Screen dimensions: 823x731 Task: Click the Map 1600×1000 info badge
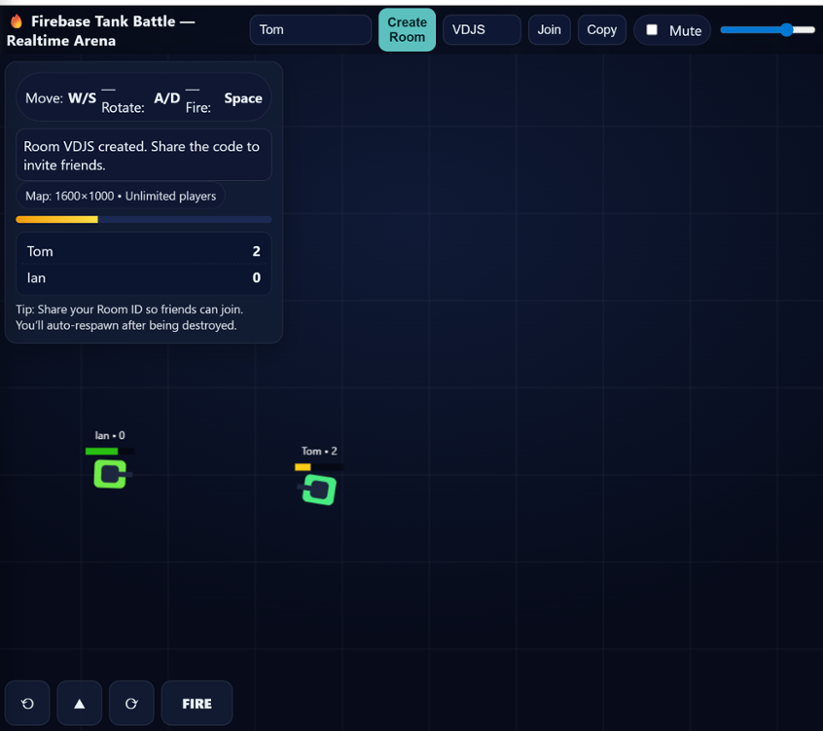(120, 196)
